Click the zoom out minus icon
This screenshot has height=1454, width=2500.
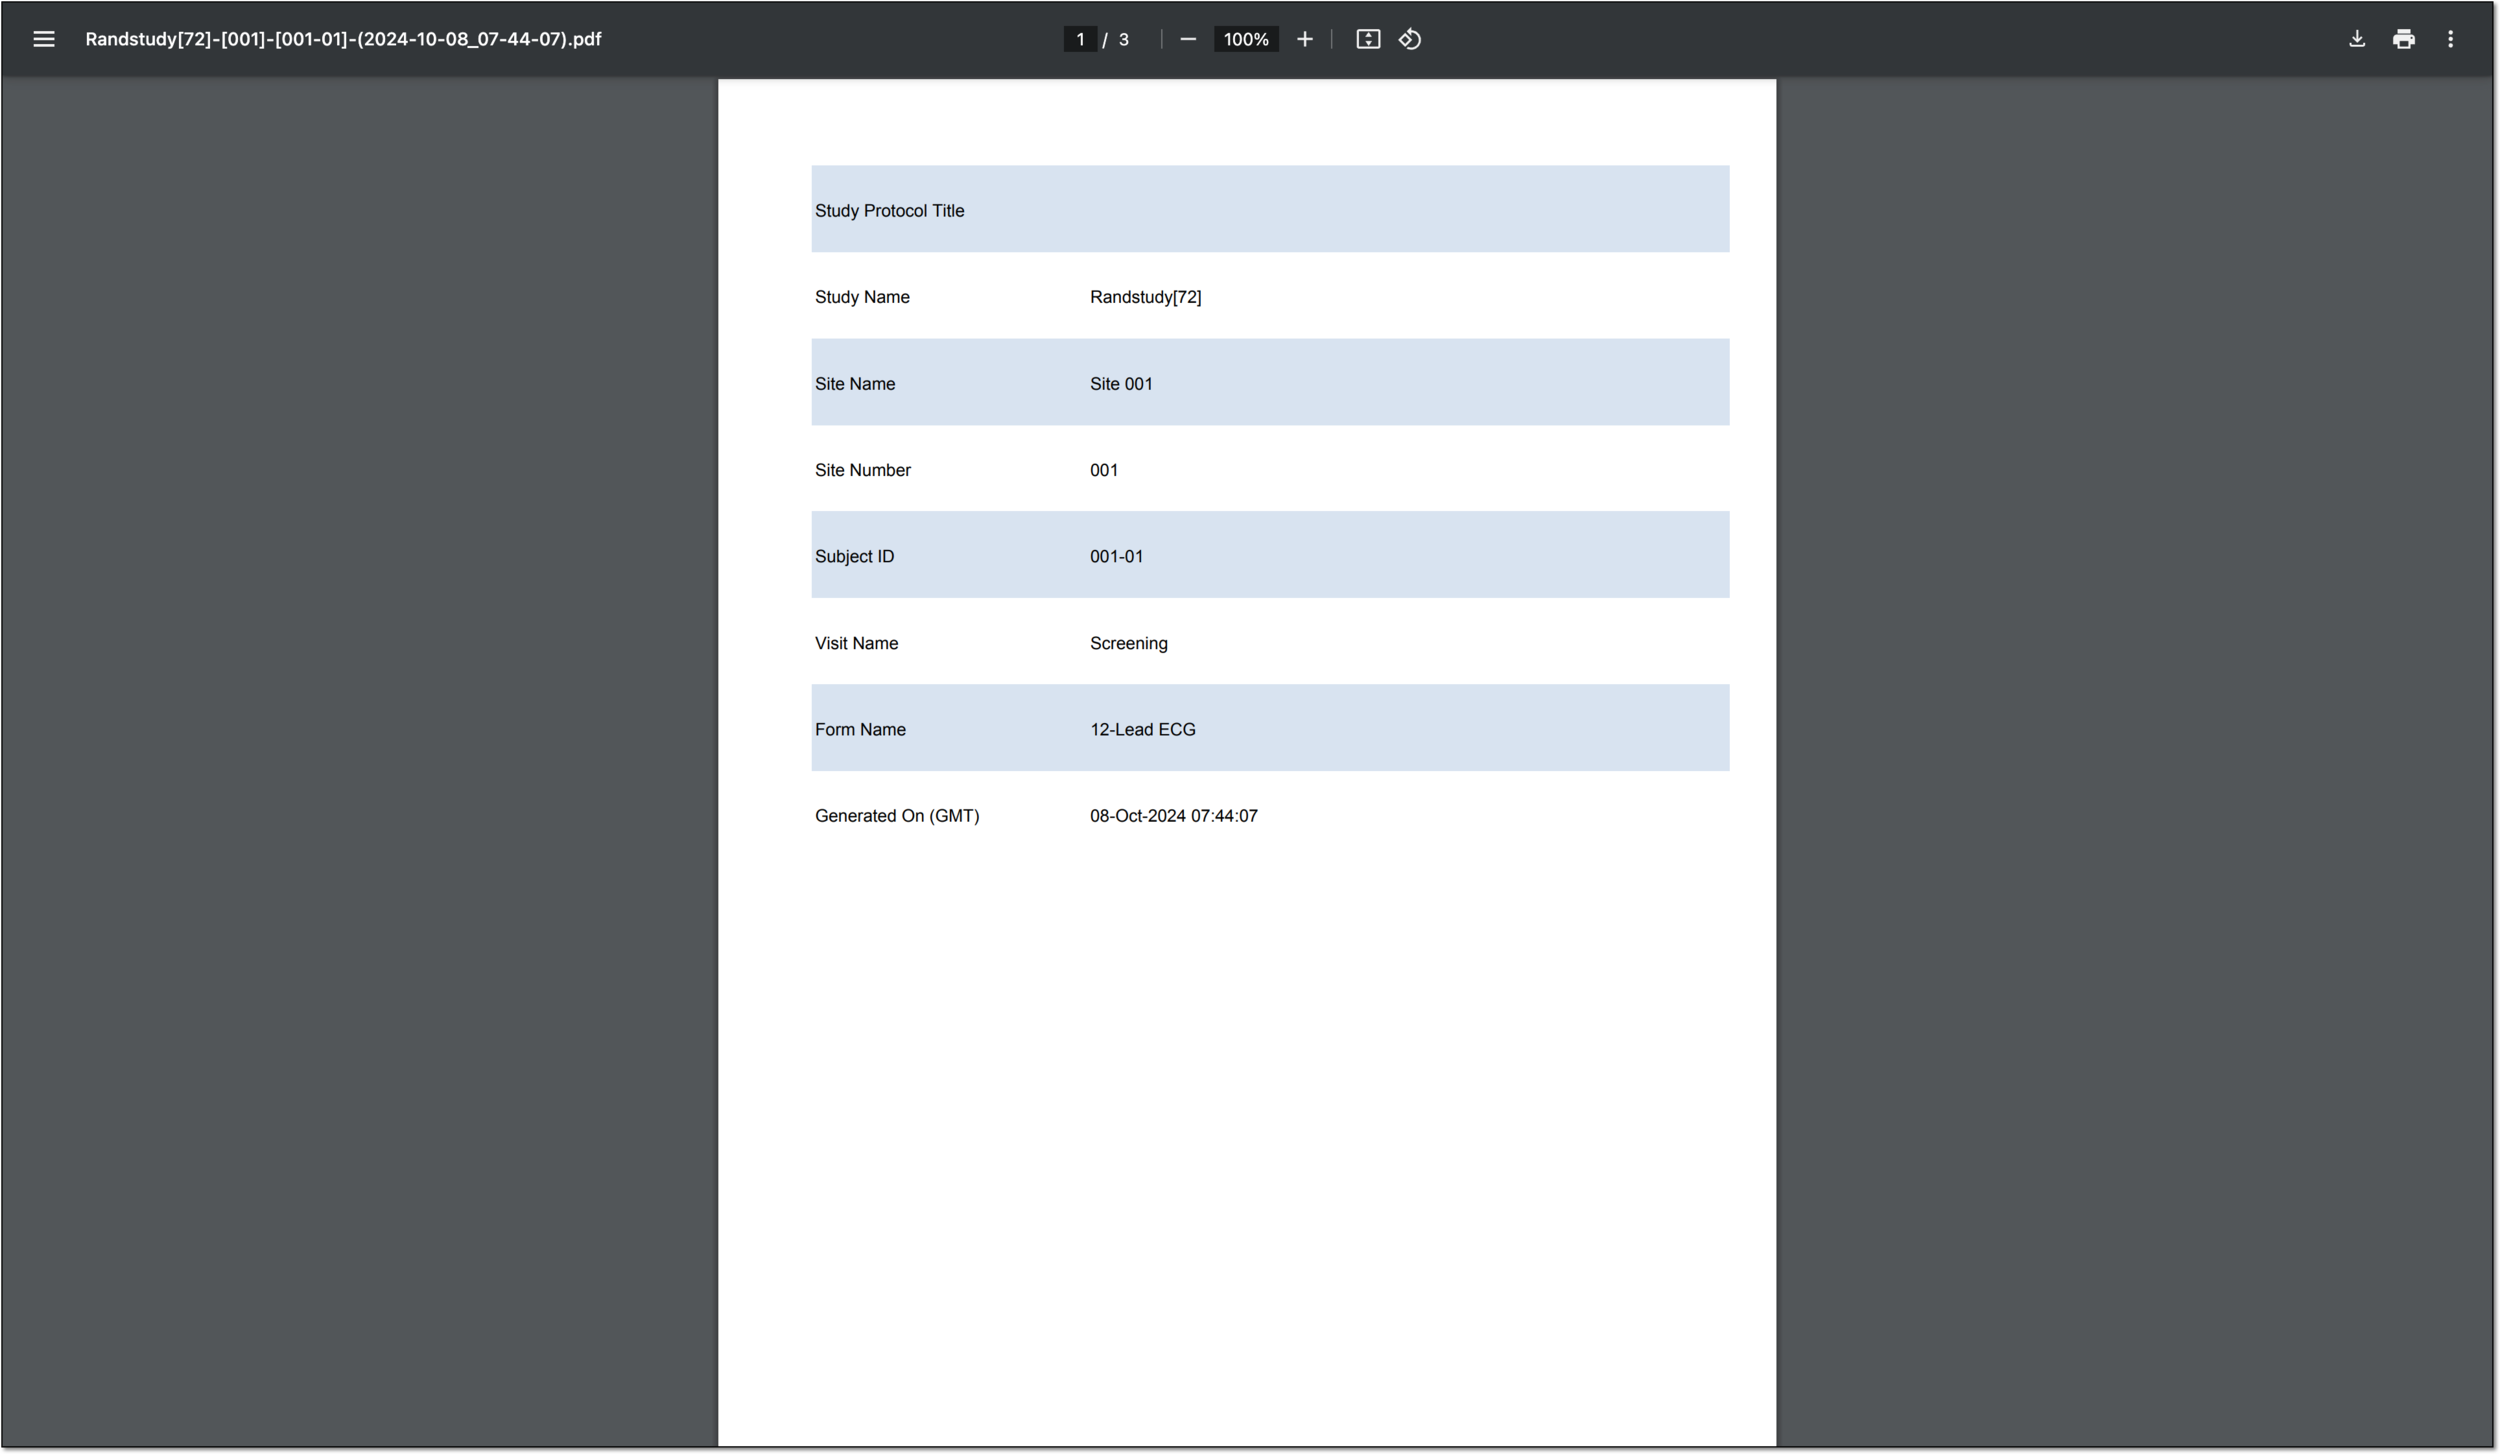point(1188,39)
